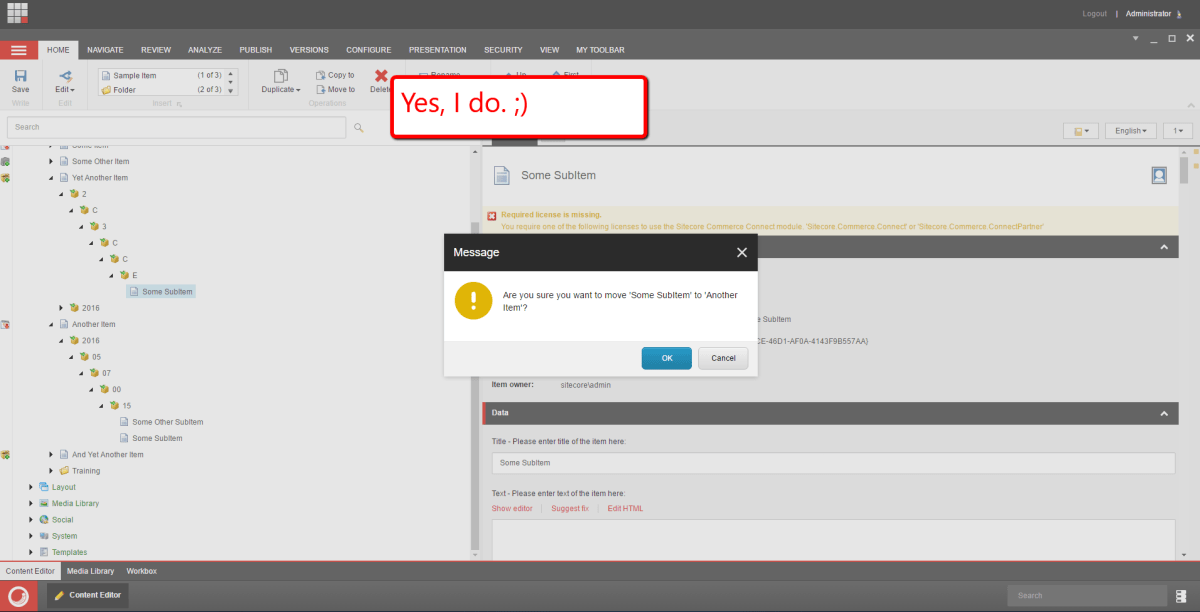Screen dimensions: 1200x612
Task: Expand the Some Other Item tree node
Action: coord(52,161)
